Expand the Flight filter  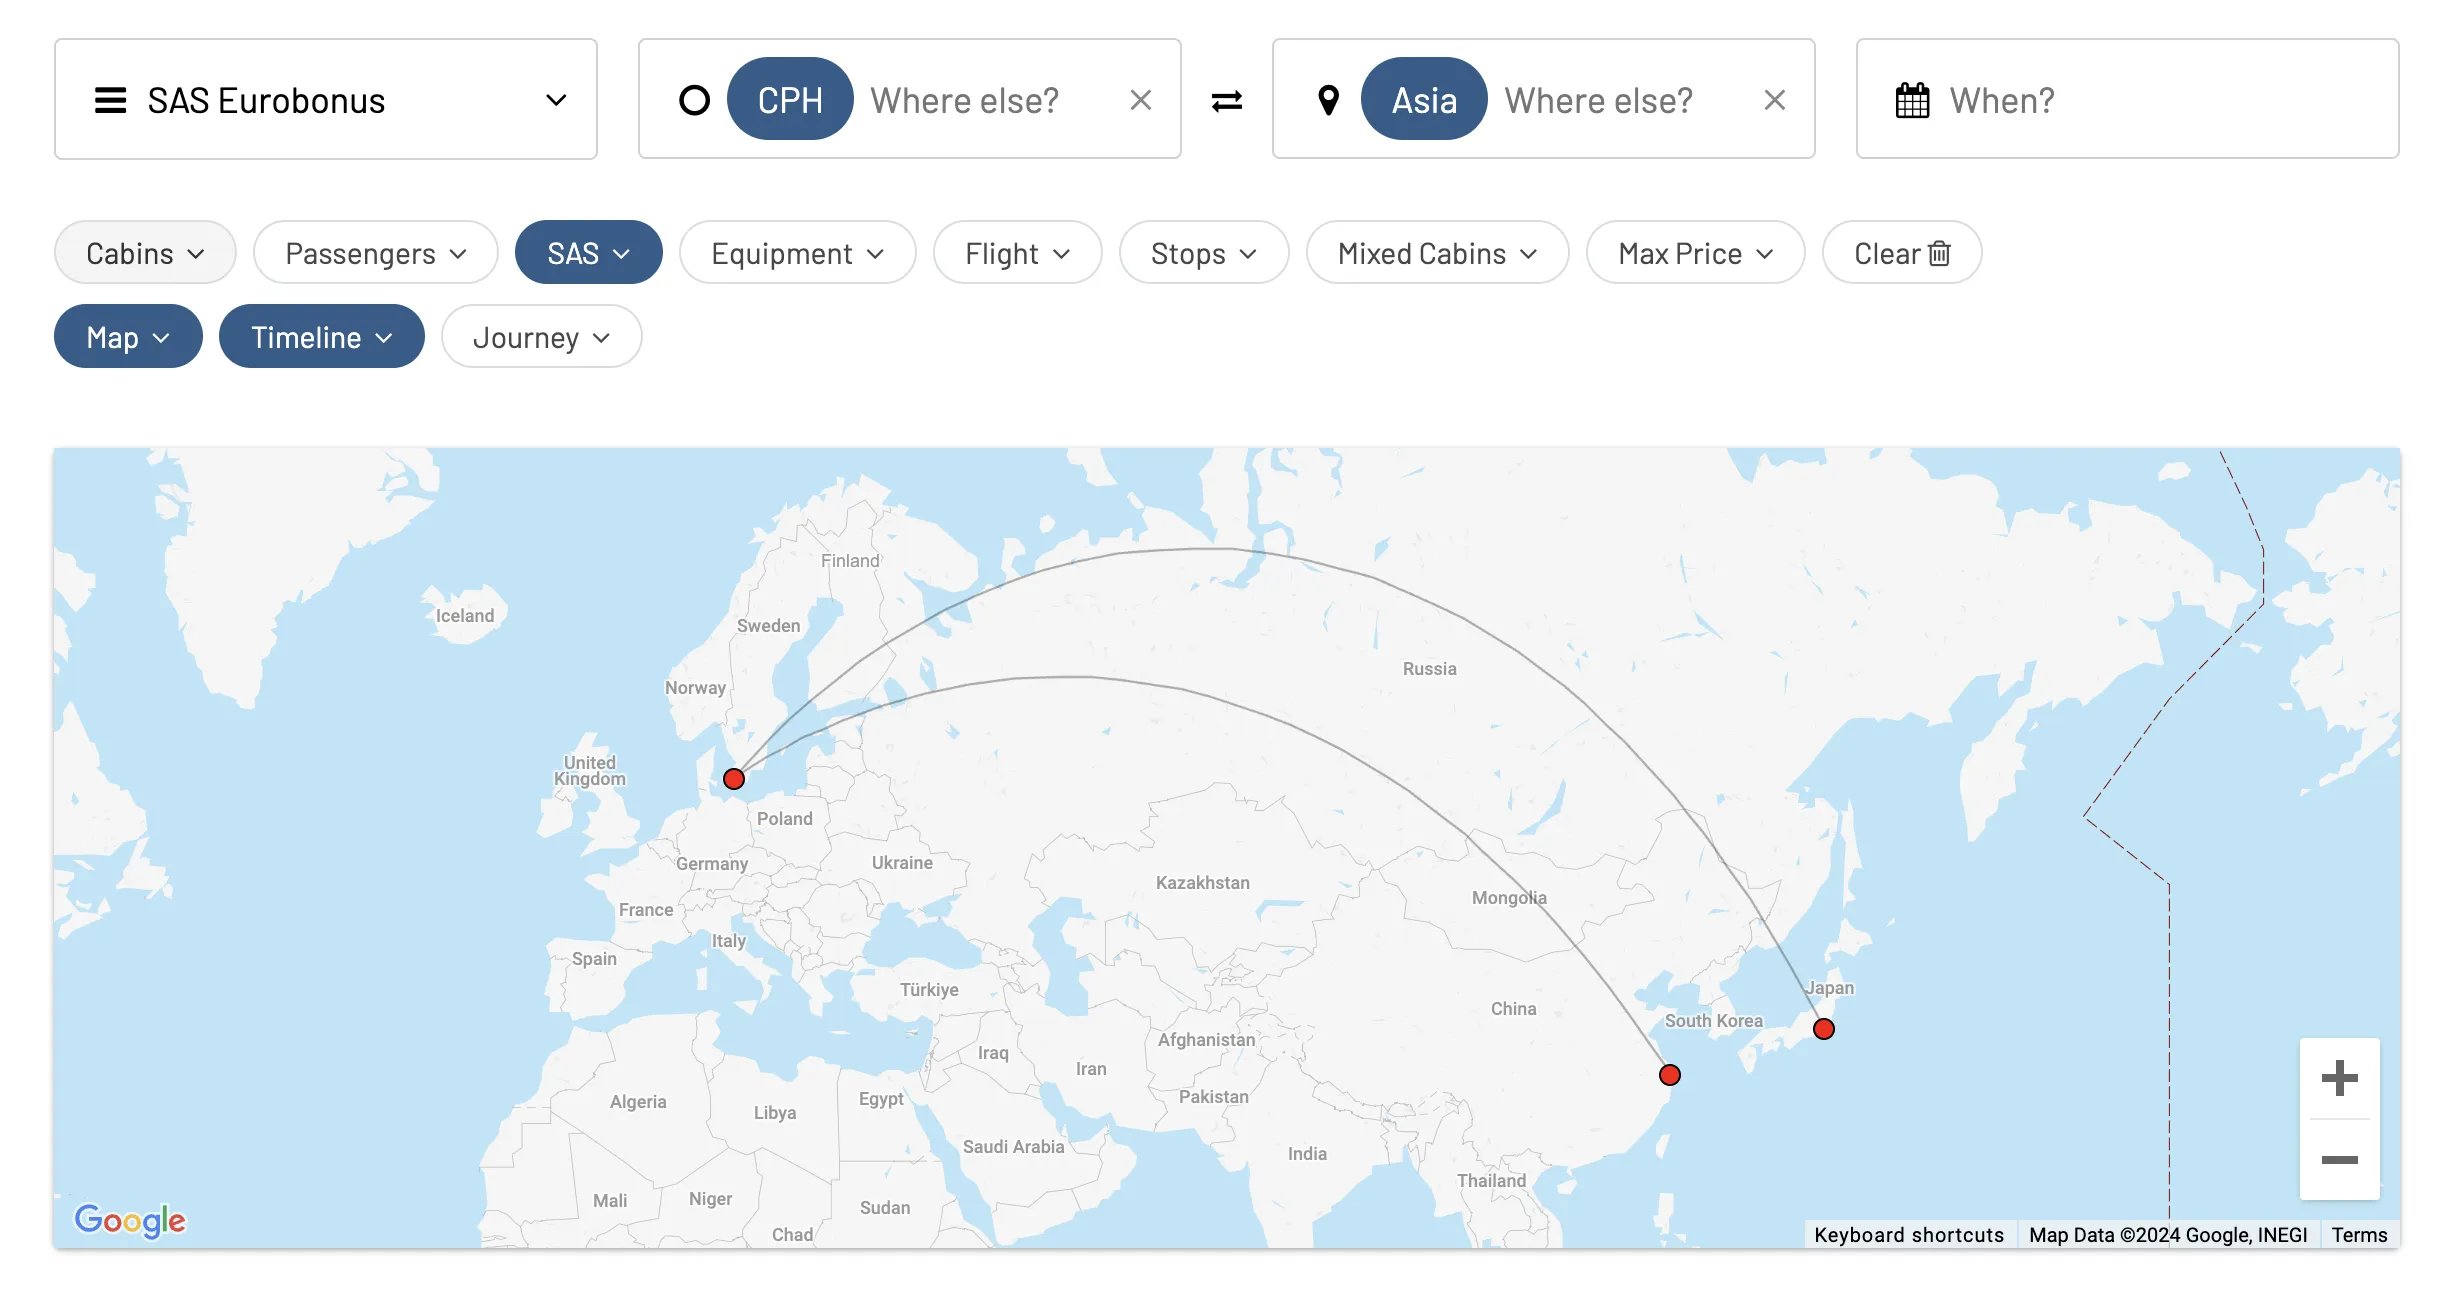point(1017,253)
